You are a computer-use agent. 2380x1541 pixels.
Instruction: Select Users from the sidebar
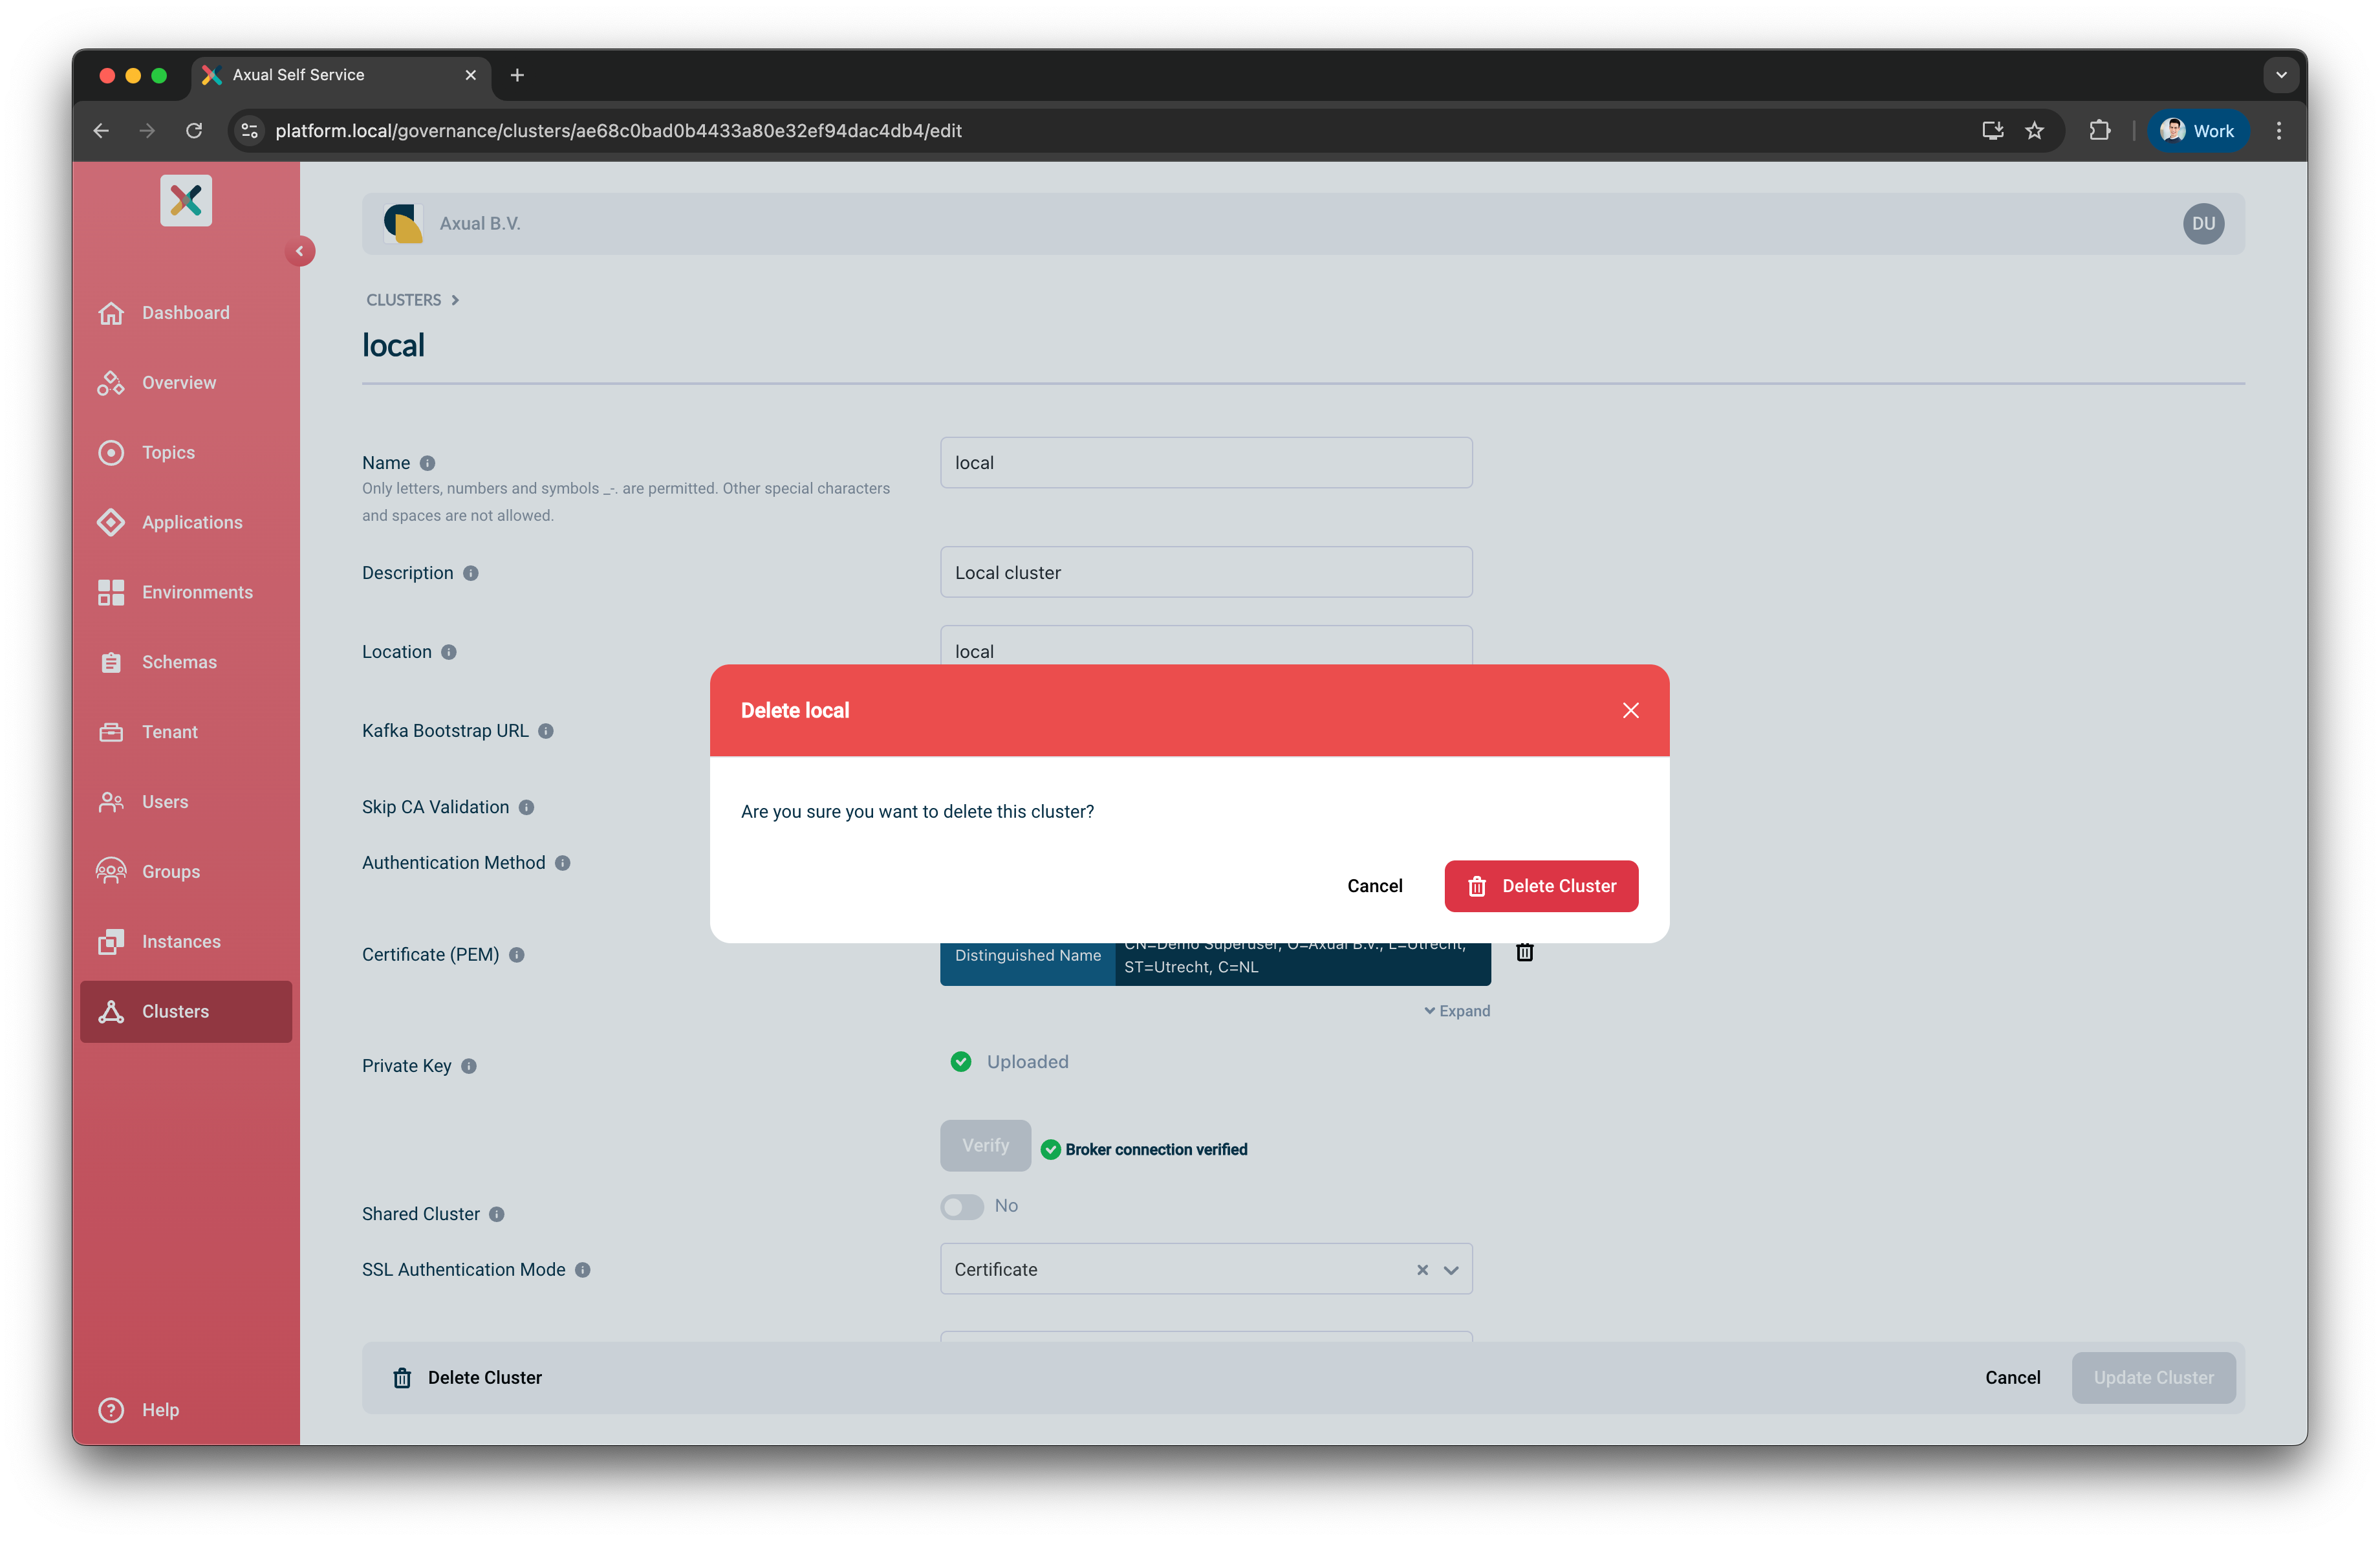click(x=165, y=801)
